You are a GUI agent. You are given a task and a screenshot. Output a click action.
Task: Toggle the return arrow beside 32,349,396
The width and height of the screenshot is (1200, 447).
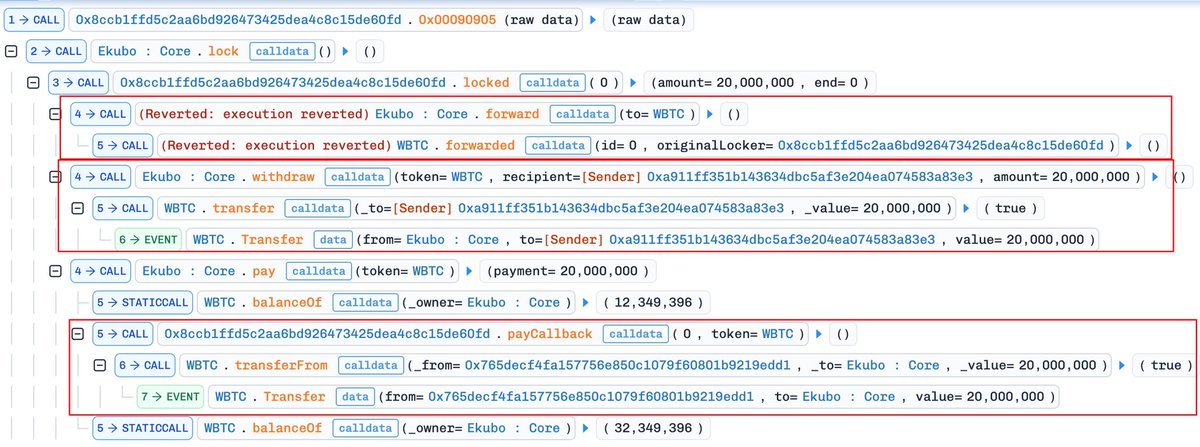click(587, 428)
